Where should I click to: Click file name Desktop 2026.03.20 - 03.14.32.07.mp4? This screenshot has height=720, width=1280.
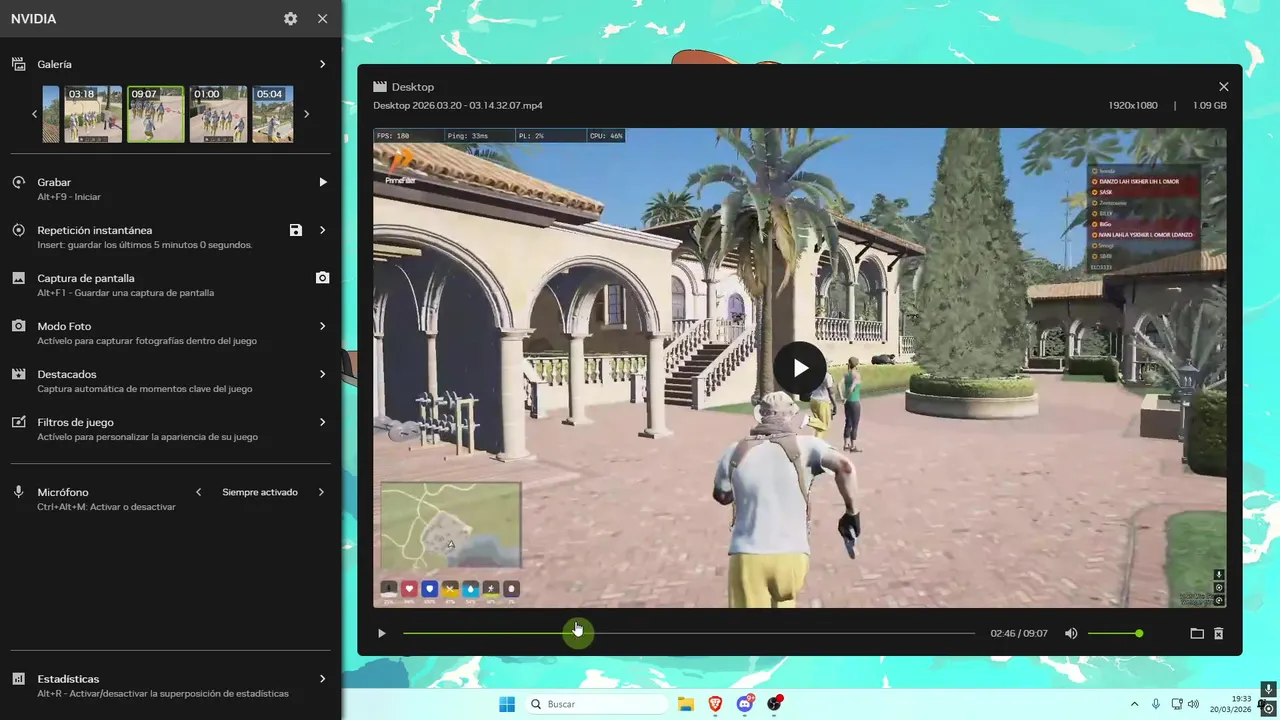(458, 106)
